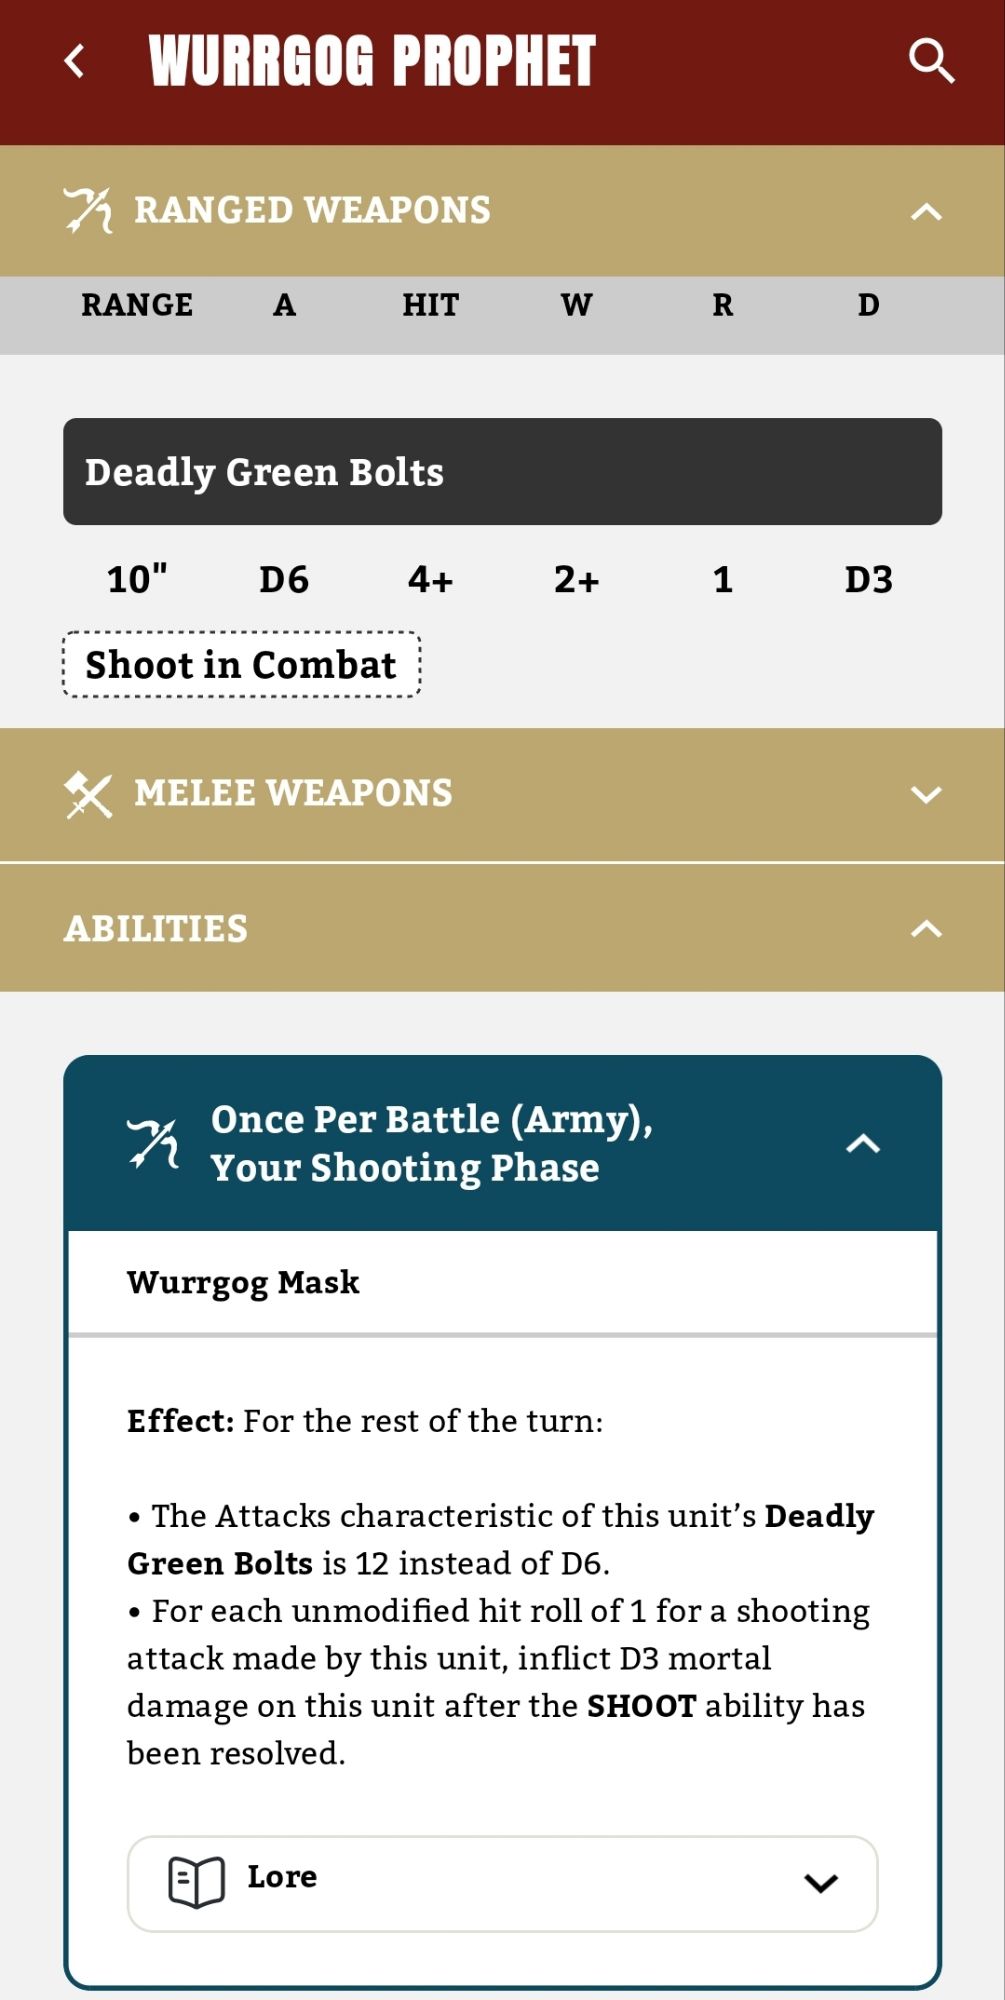Click the Wurrgog Mask ability name

[243, 1282]
